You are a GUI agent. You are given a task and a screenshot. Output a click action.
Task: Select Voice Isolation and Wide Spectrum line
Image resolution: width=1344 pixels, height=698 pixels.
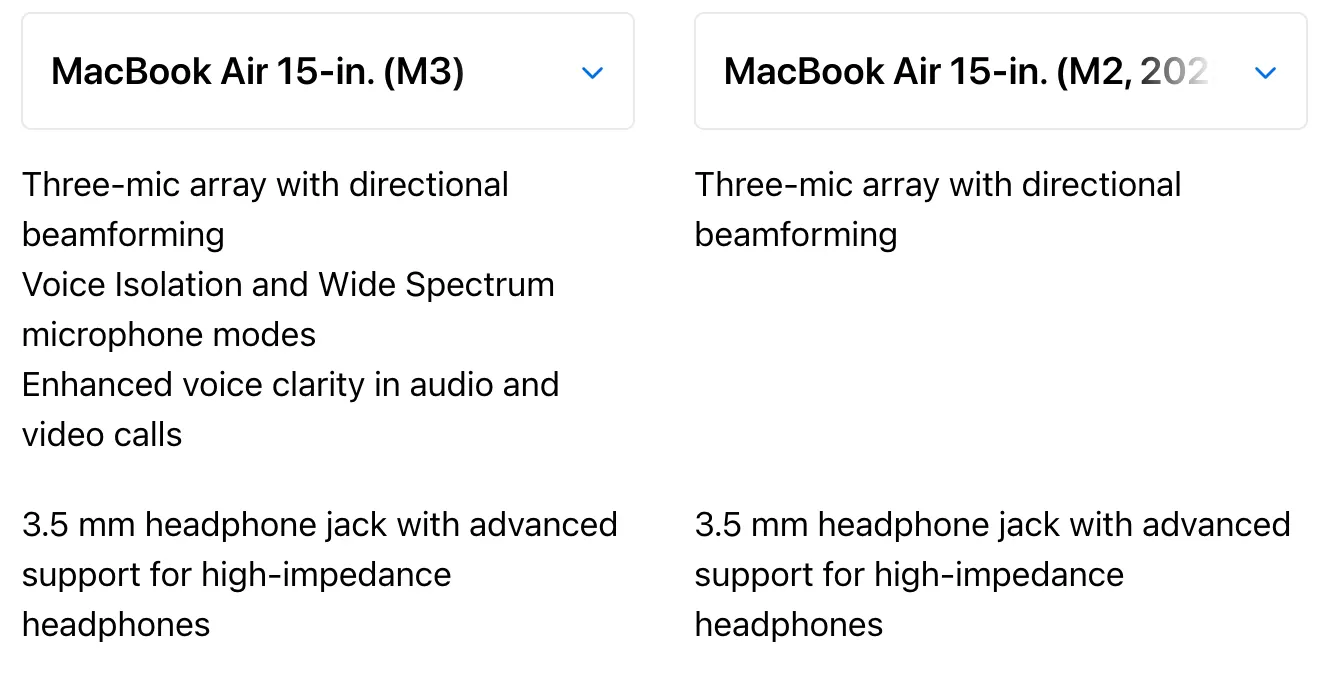288,285
